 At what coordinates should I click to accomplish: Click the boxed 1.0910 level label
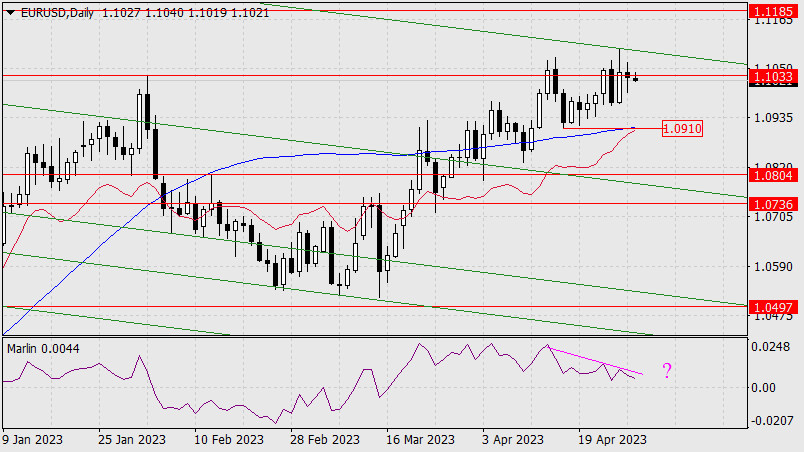[682, 128]
